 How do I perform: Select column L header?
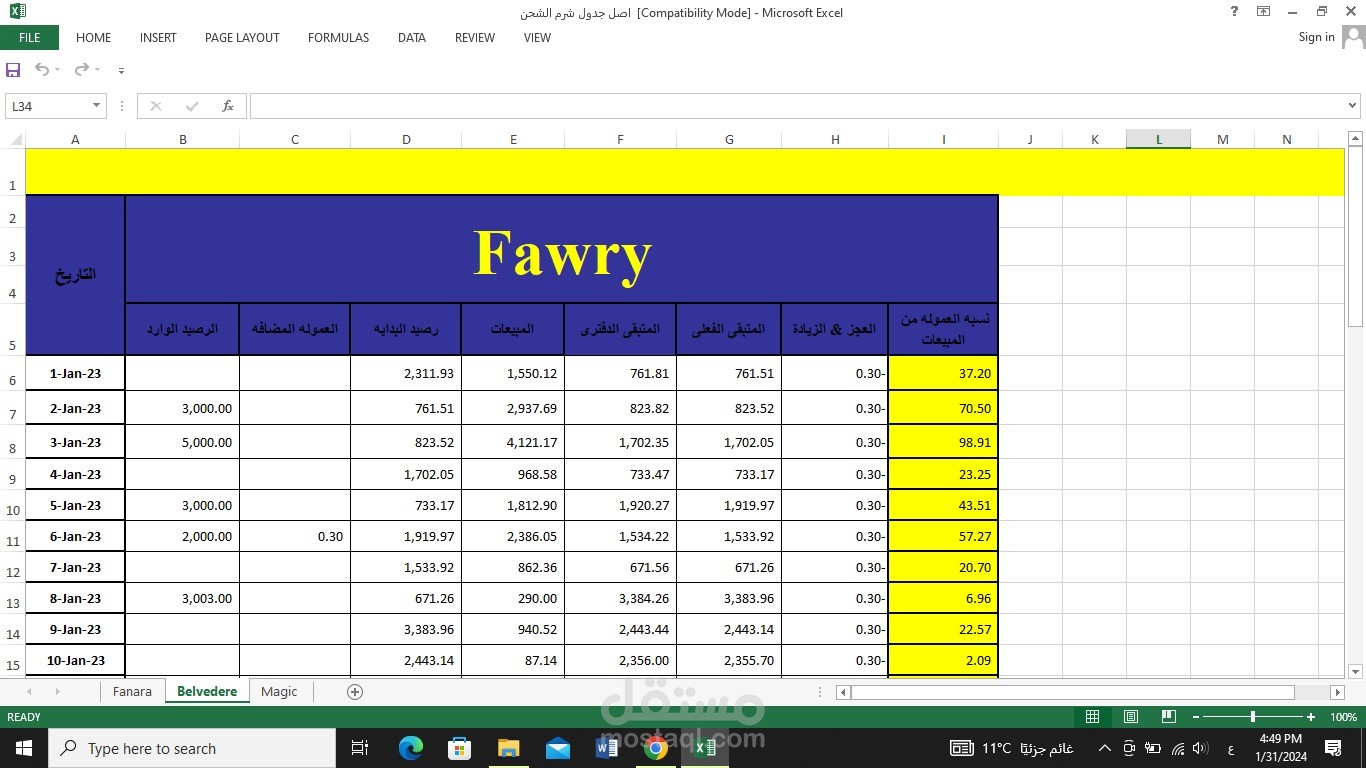[x=1158, y=139]
